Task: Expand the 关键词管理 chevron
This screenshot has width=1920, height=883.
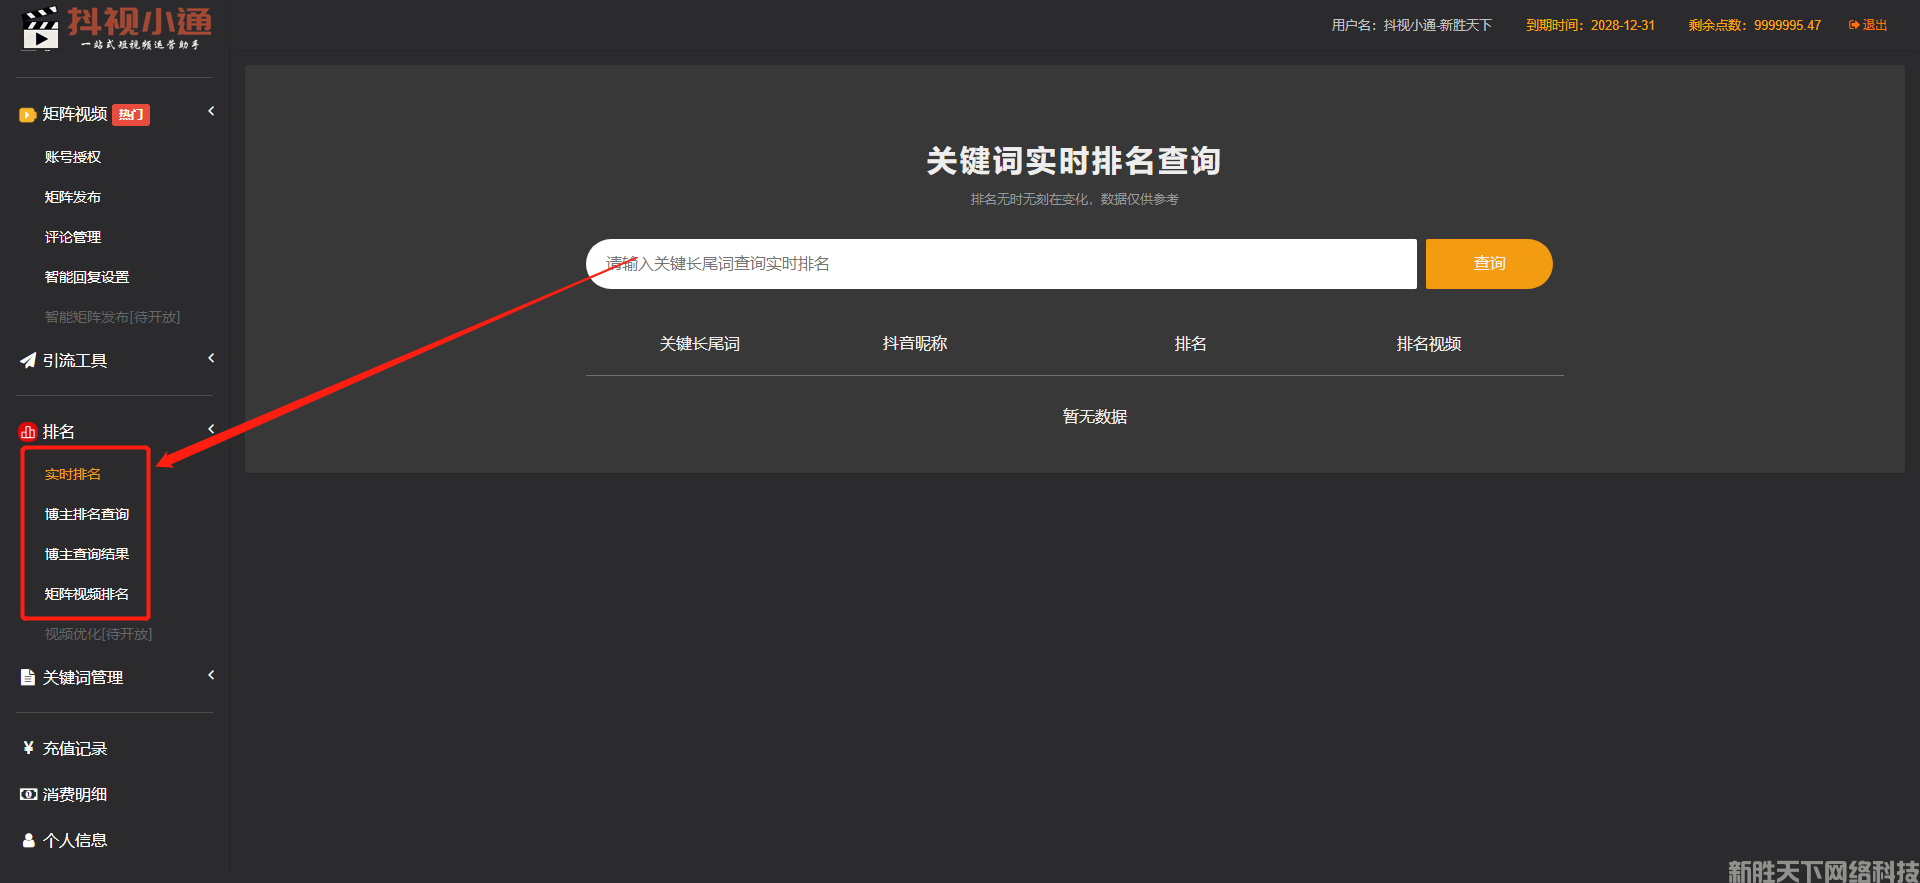Action: tap(211, 675)
